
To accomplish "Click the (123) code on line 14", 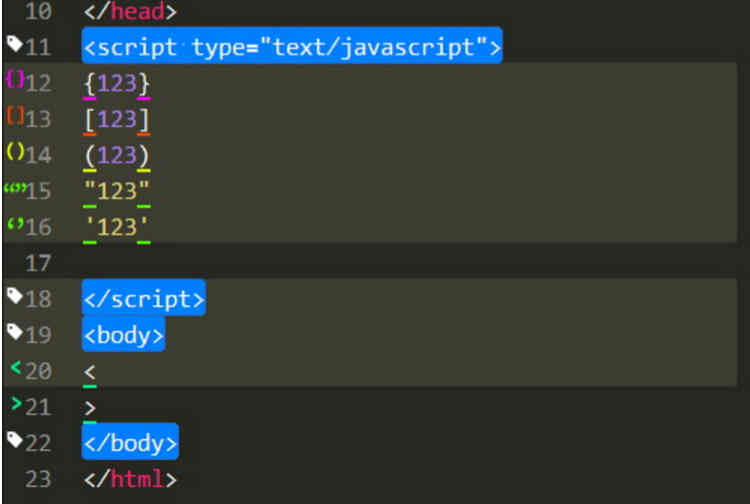I will (117, 155).
